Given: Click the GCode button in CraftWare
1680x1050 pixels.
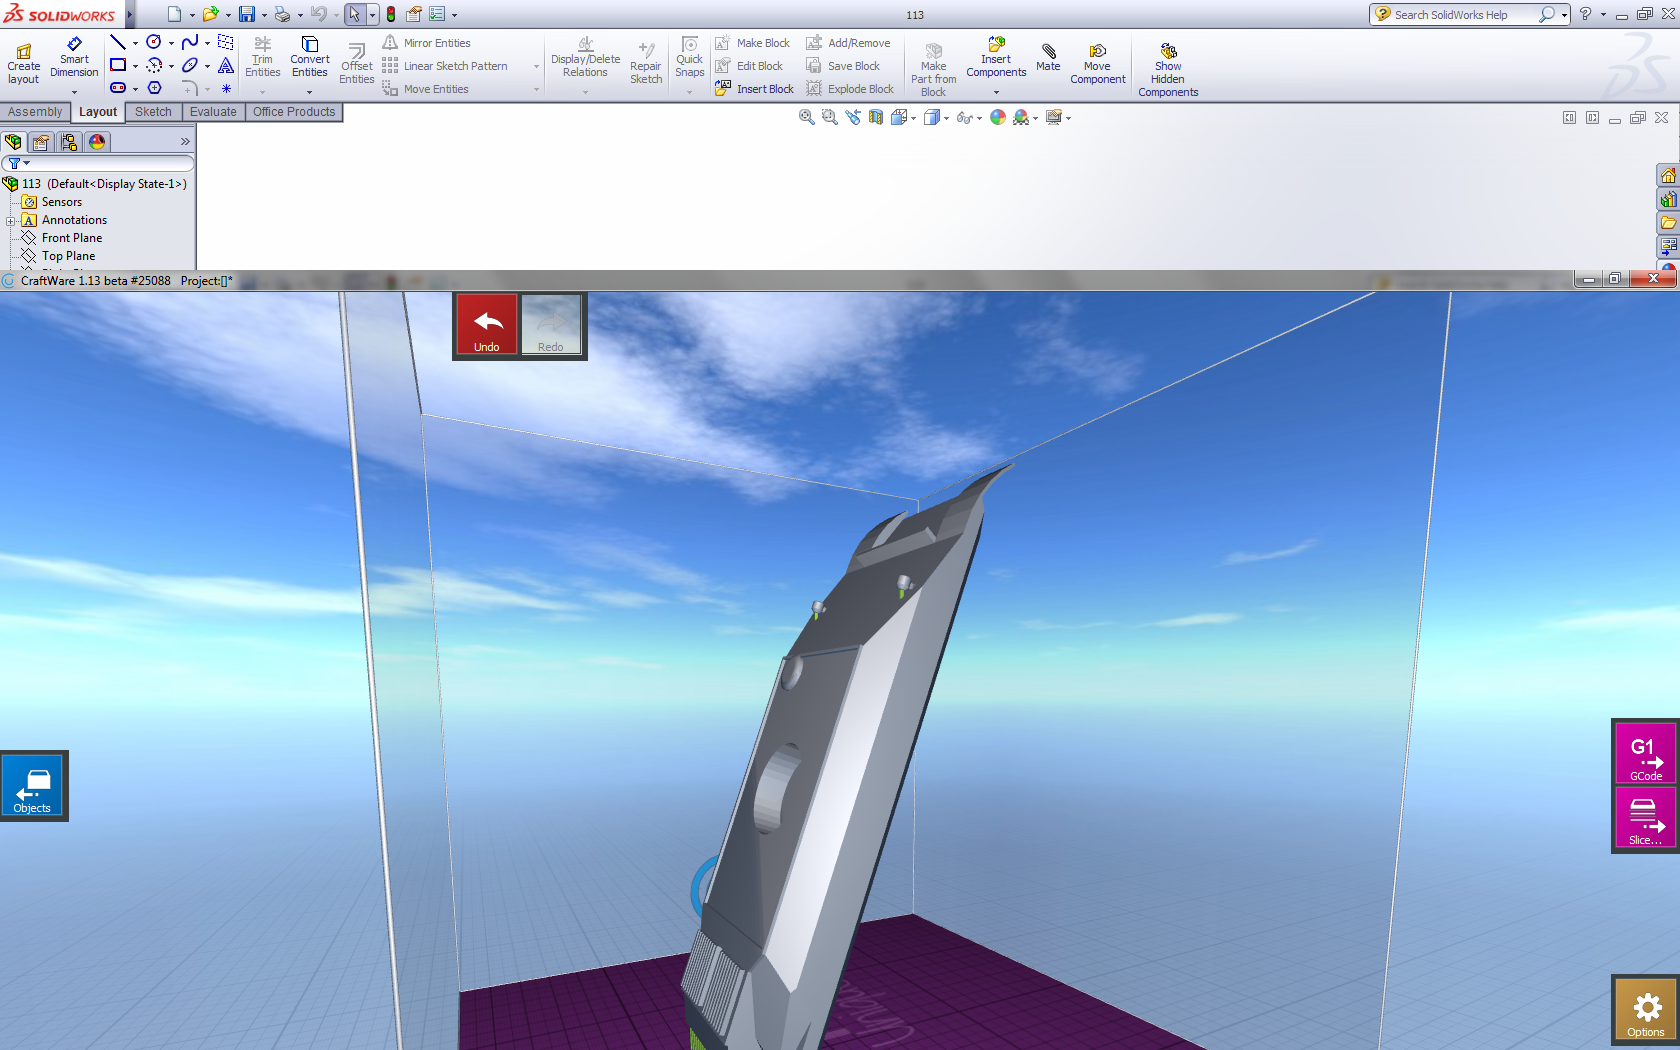Looking at the screenshot, I should tap(1645, 753).
